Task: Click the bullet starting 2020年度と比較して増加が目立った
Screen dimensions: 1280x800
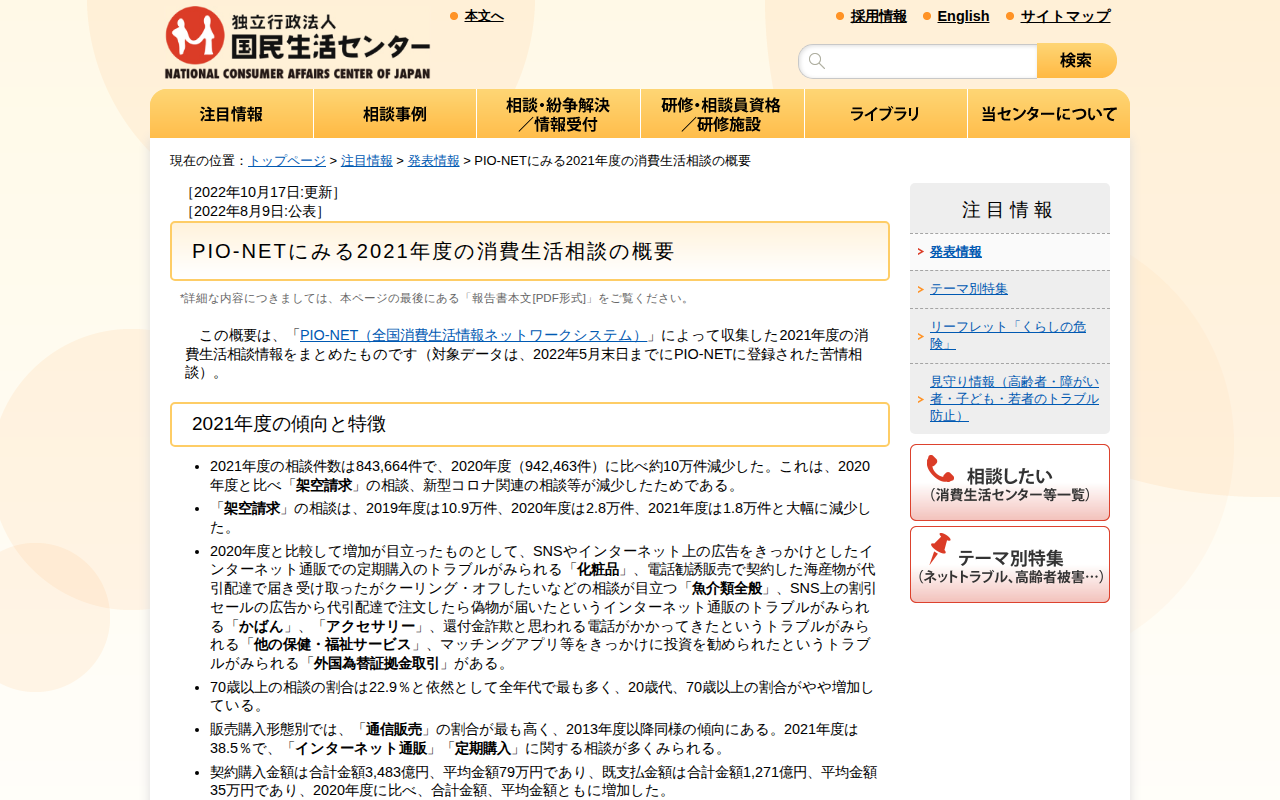Action: [x=543, y=608]
